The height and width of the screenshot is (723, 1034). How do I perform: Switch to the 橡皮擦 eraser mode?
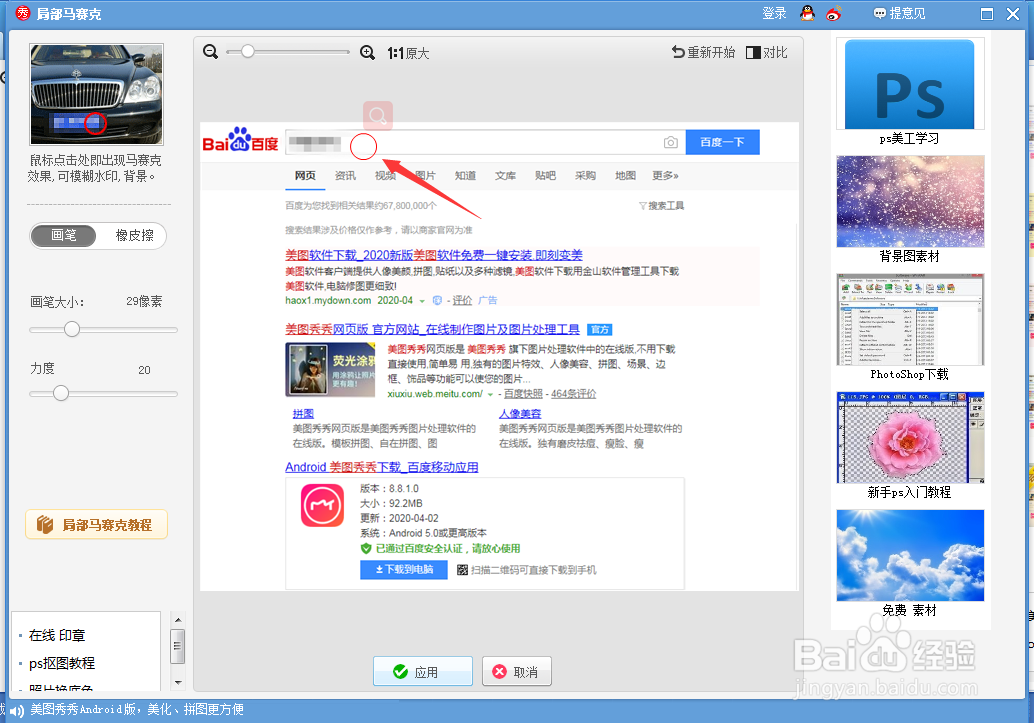[x=135, y=236]
